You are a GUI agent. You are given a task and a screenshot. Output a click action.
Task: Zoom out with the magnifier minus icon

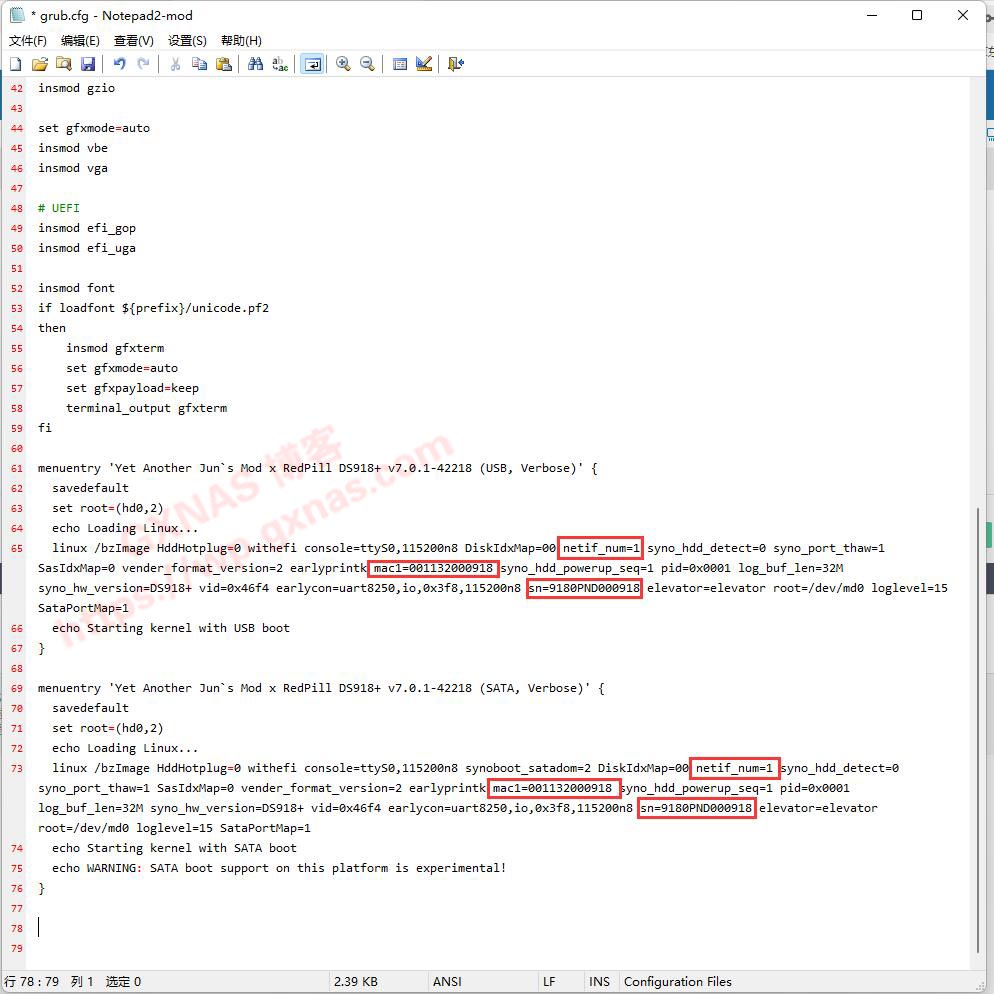coord(367,64)
